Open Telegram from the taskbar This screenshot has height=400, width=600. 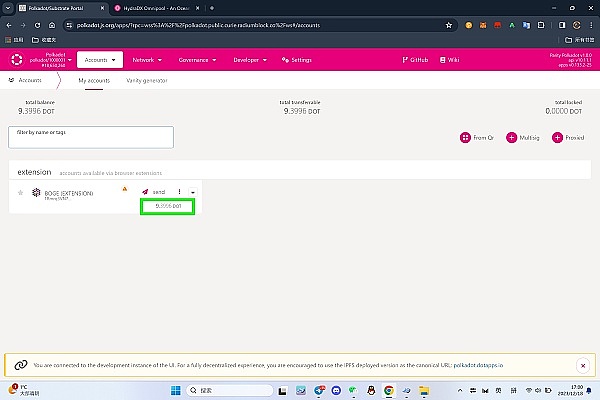point(320,390)
